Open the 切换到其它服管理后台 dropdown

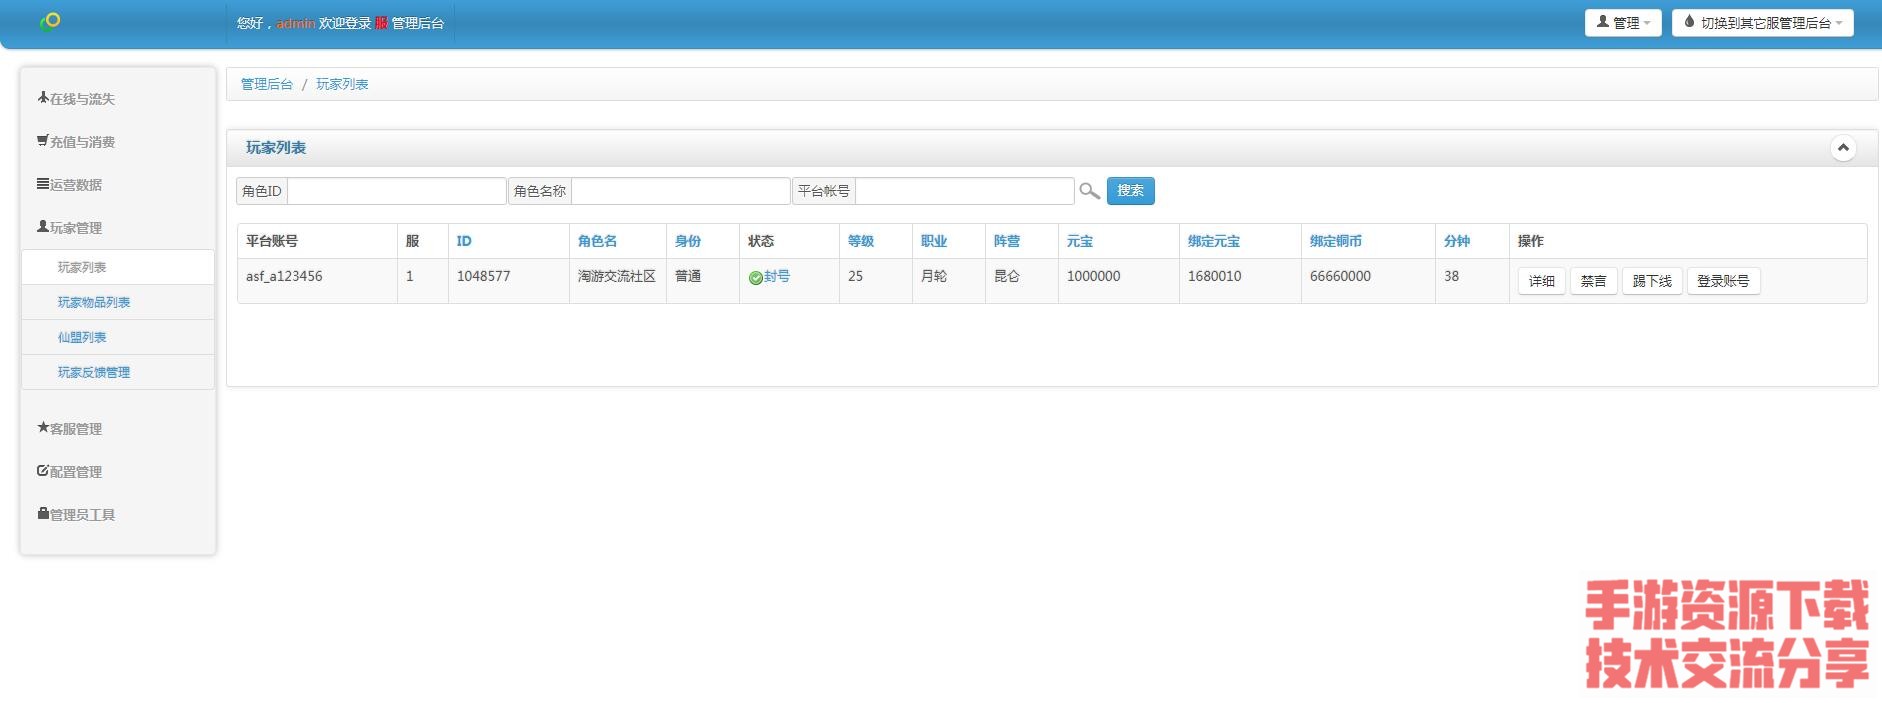tap(1762, 23)
